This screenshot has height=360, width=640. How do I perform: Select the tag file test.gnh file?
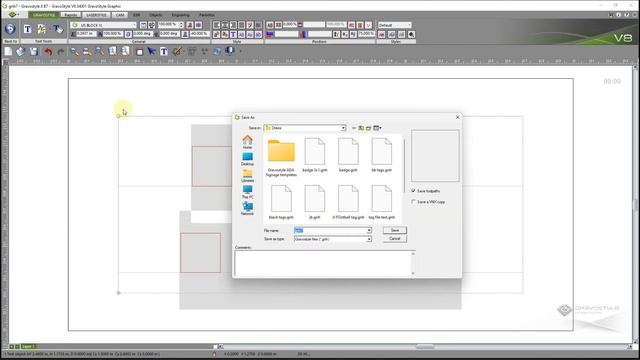pos(382,202)
